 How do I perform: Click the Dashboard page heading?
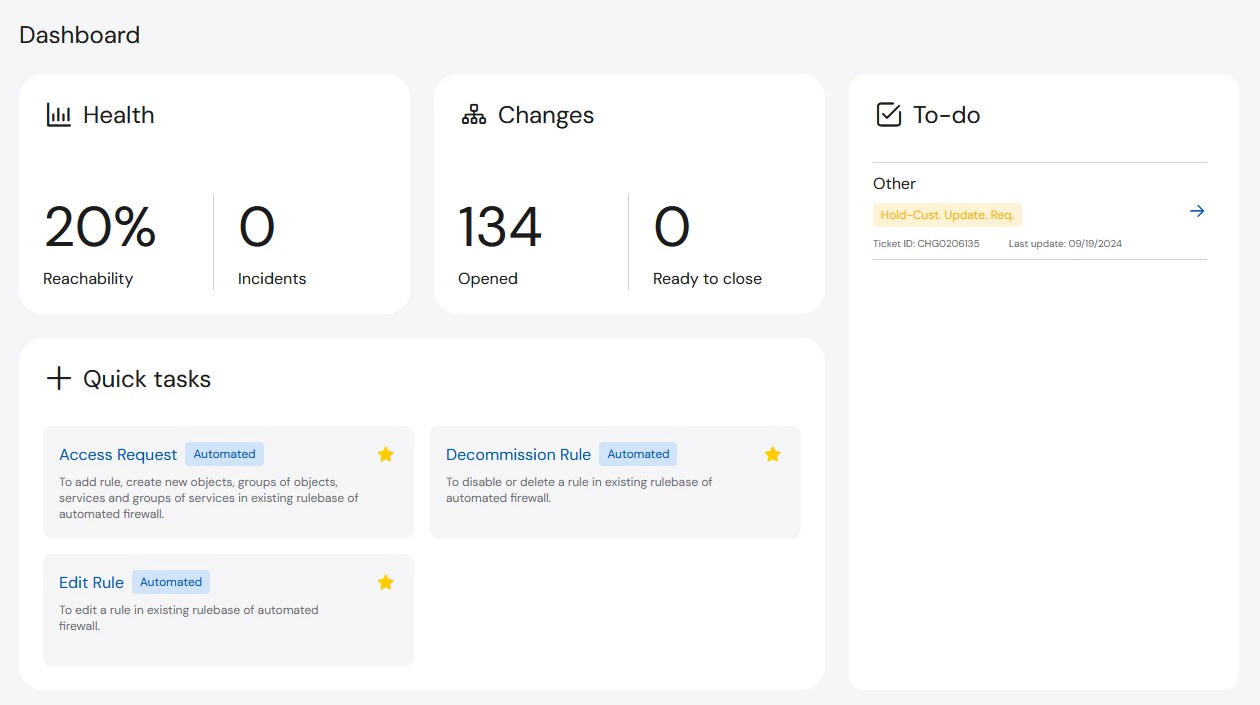pos(79,35)
